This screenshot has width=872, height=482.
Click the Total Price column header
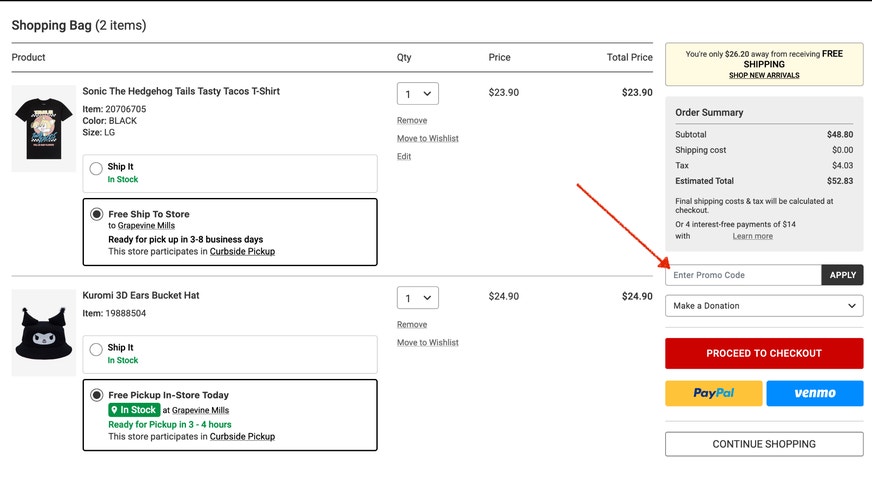630,57
